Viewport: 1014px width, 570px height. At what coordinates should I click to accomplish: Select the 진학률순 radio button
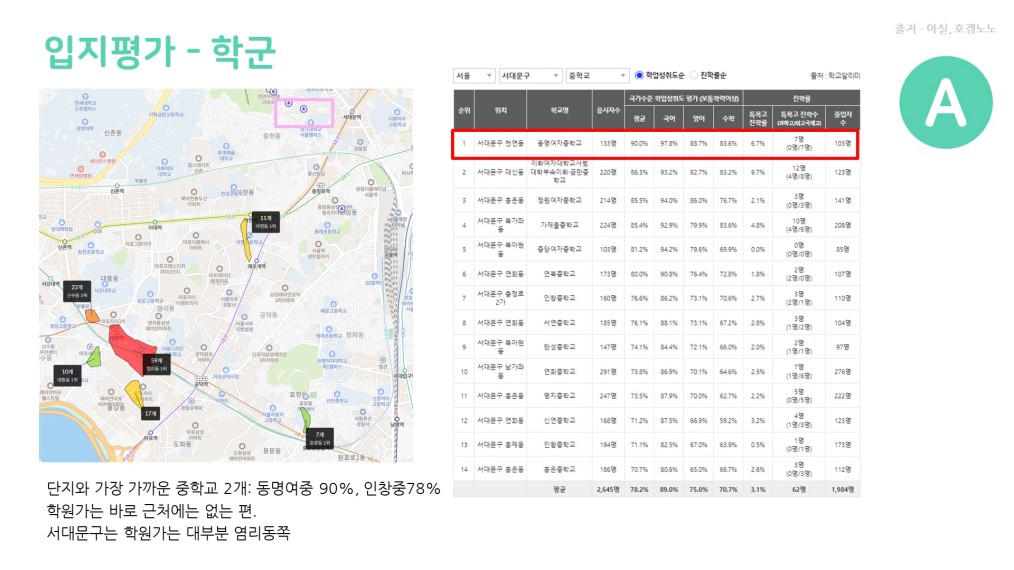click(694, 75)
